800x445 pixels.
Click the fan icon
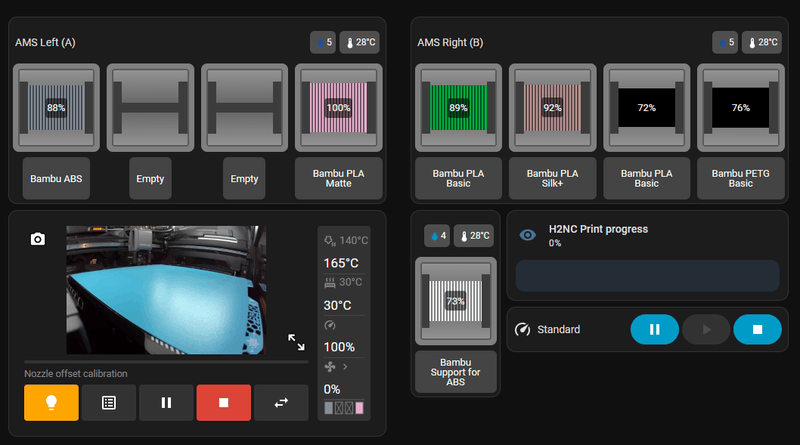click(x=330, y=366)
